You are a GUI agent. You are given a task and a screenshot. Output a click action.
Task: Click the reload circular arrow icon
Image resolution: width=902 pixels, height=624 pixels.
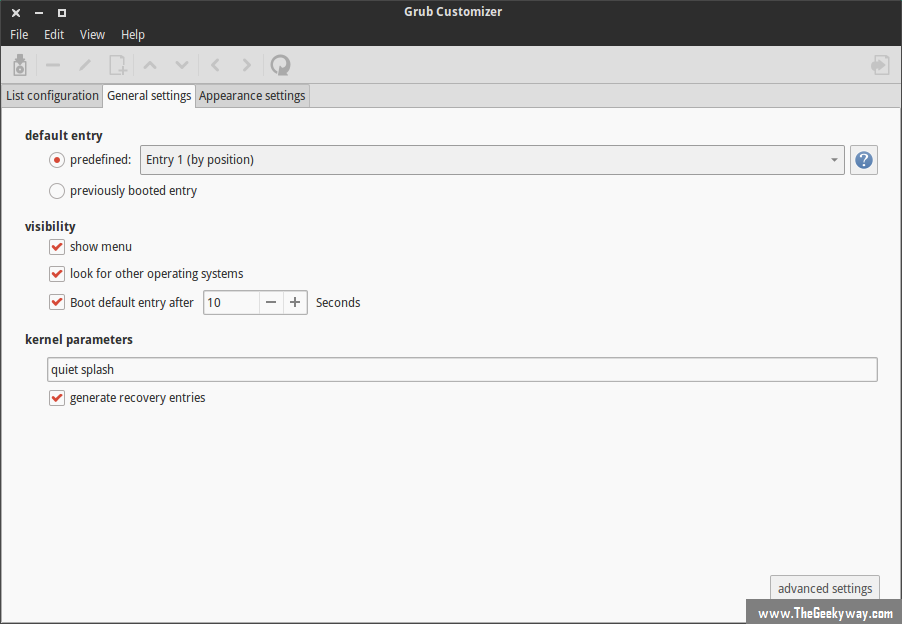point(281,65)
